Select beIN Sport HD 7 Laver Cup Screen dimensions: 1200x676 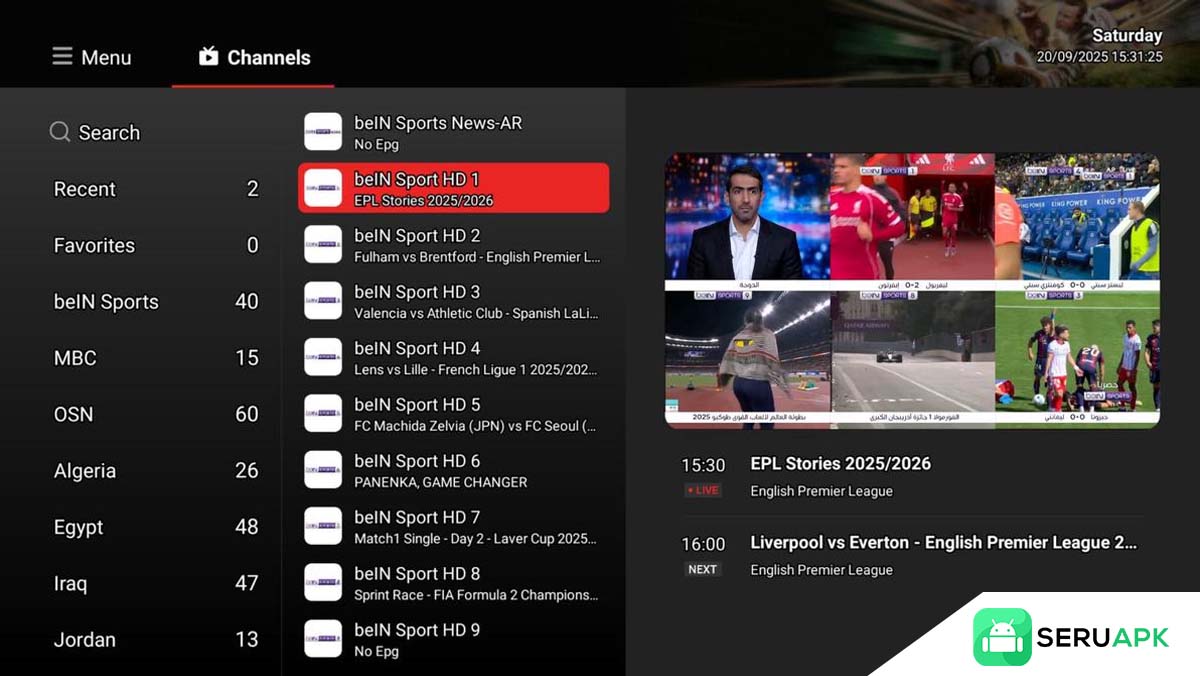476,527
